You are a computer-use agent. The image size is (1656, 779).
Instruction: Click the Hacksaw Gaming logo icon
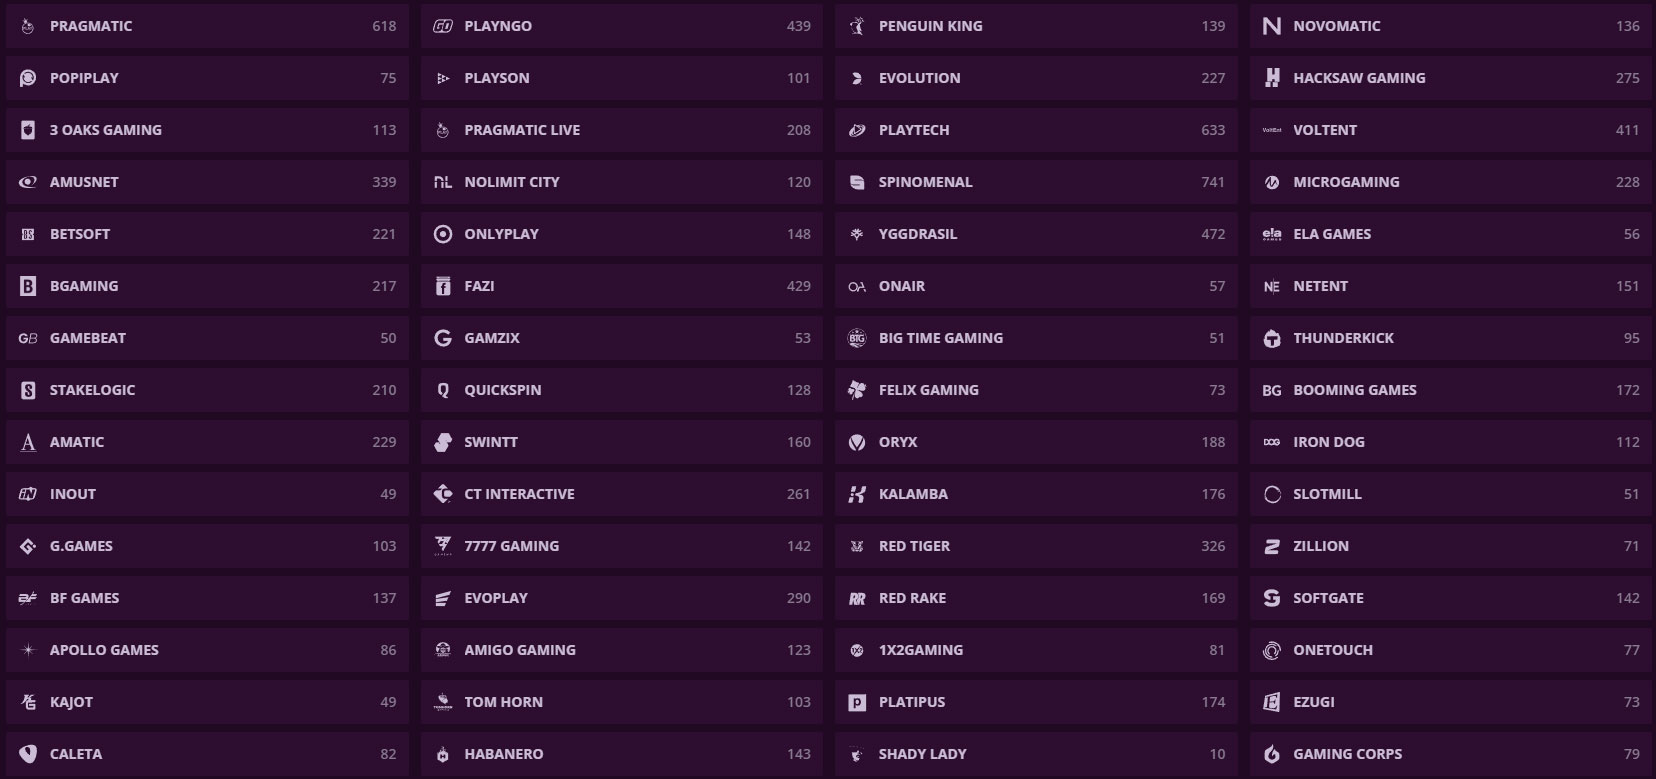1272,78
